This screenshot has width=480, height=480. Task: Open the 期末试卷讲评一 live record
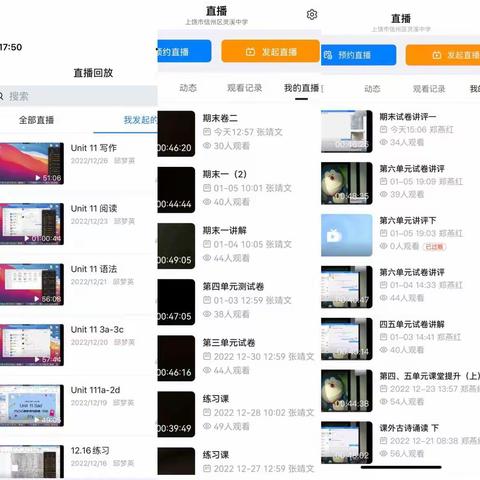pyautogui.click(x=408, y=117)
